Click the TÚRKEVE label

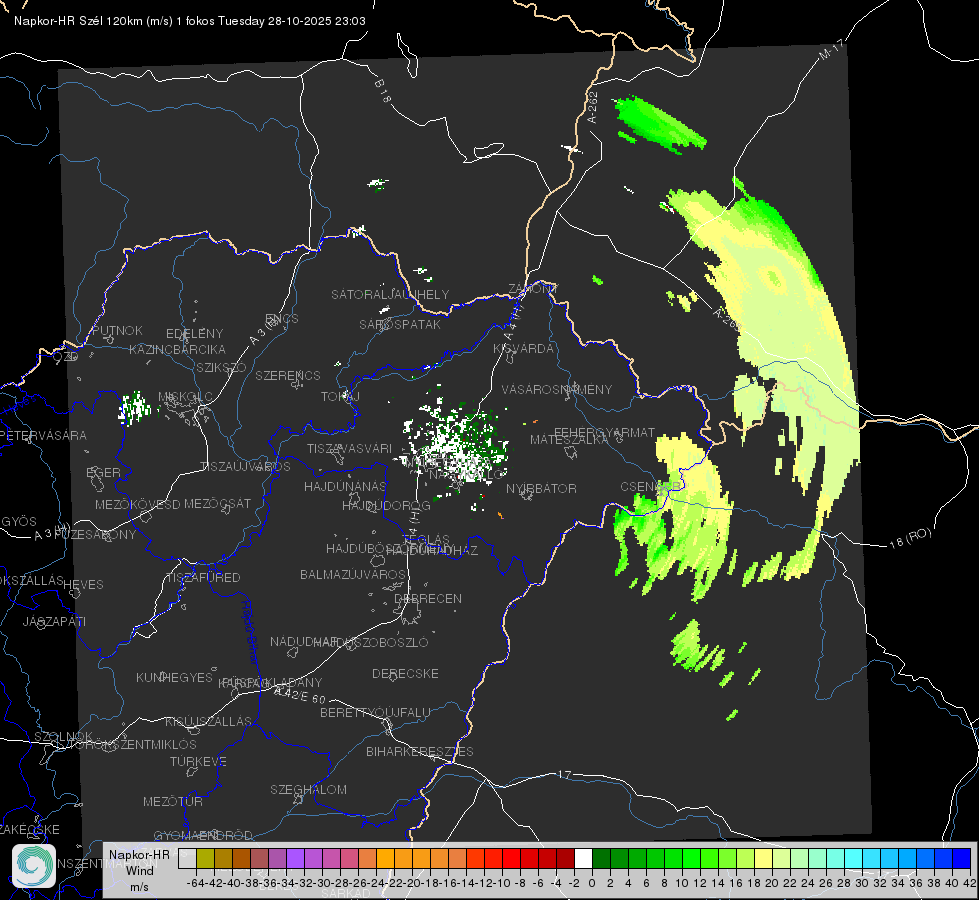(x=199, y=761)
